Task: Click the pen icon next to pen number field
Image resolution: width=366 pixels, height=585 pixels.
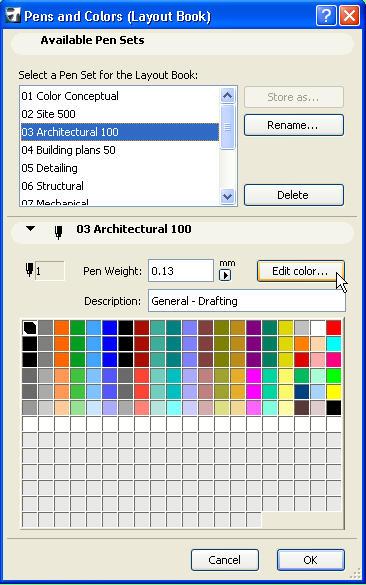Action: [29, 269]
